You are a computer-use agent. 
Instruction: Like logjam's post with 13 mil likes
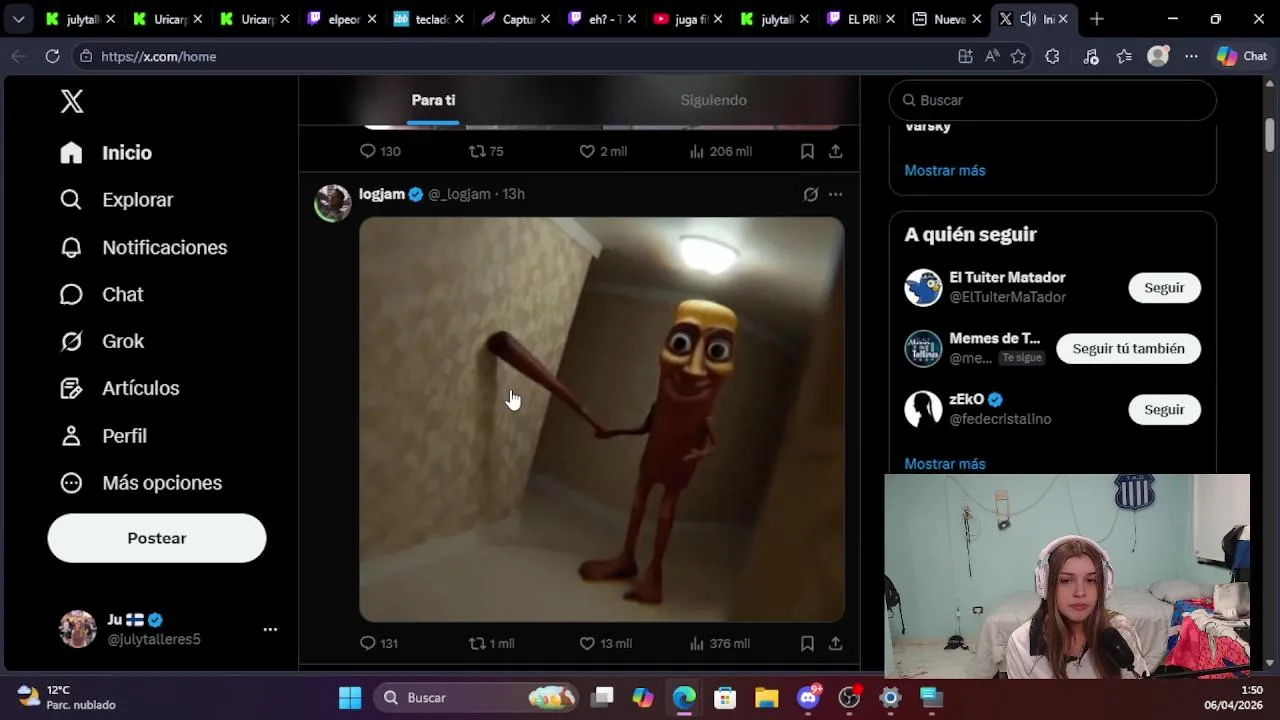(x=606, y=643)
